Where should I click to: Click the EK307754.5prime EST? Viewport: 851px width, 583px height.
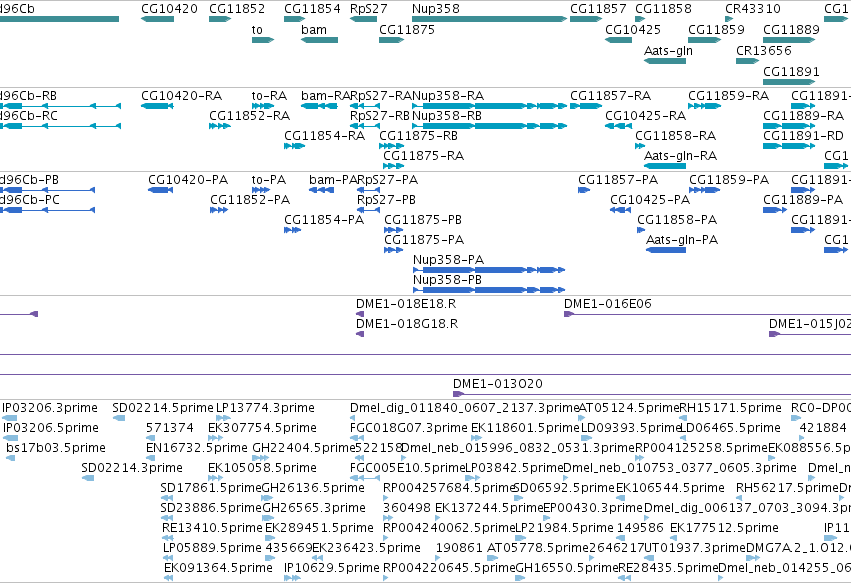[215, 438]
